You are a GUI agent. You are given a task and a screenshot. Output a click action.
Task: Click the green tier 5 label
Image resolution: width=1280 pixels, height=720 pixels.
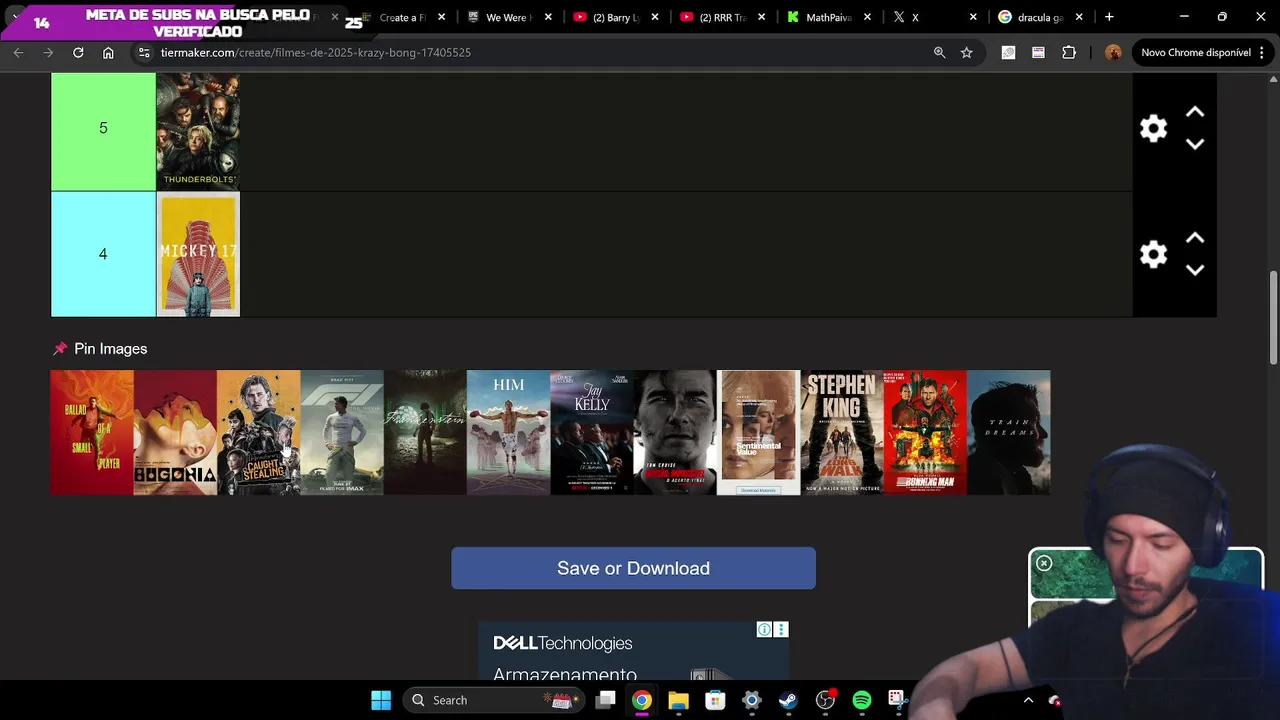click(103, 131)
